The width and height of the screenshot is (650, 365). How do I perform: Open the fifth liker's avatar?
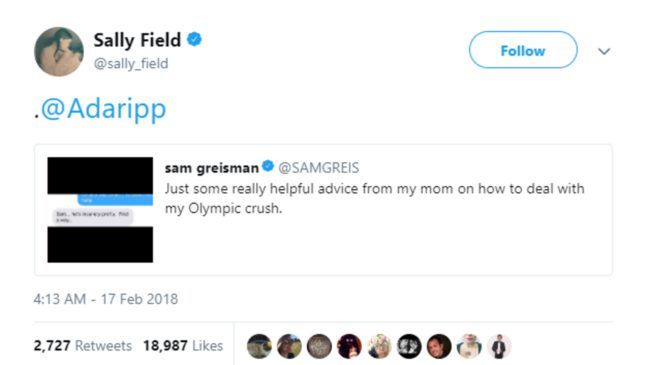[379, 346]
